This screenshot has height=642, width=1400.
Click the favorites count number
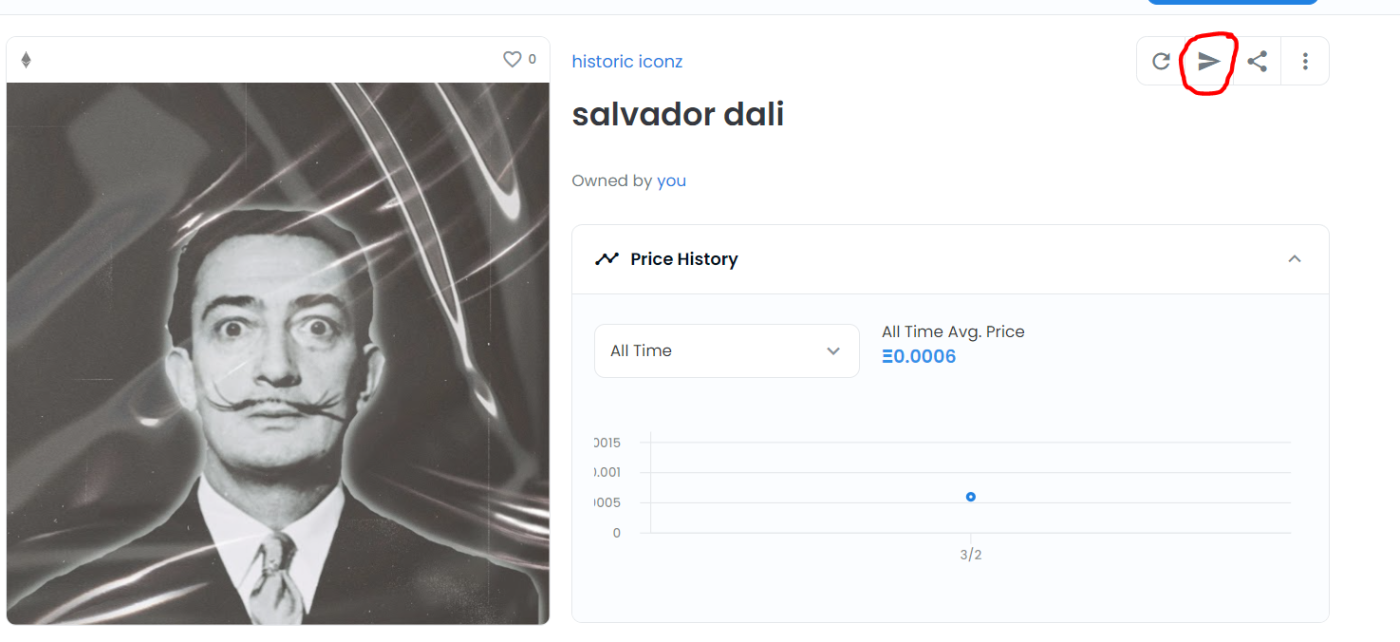click(532, 60)
